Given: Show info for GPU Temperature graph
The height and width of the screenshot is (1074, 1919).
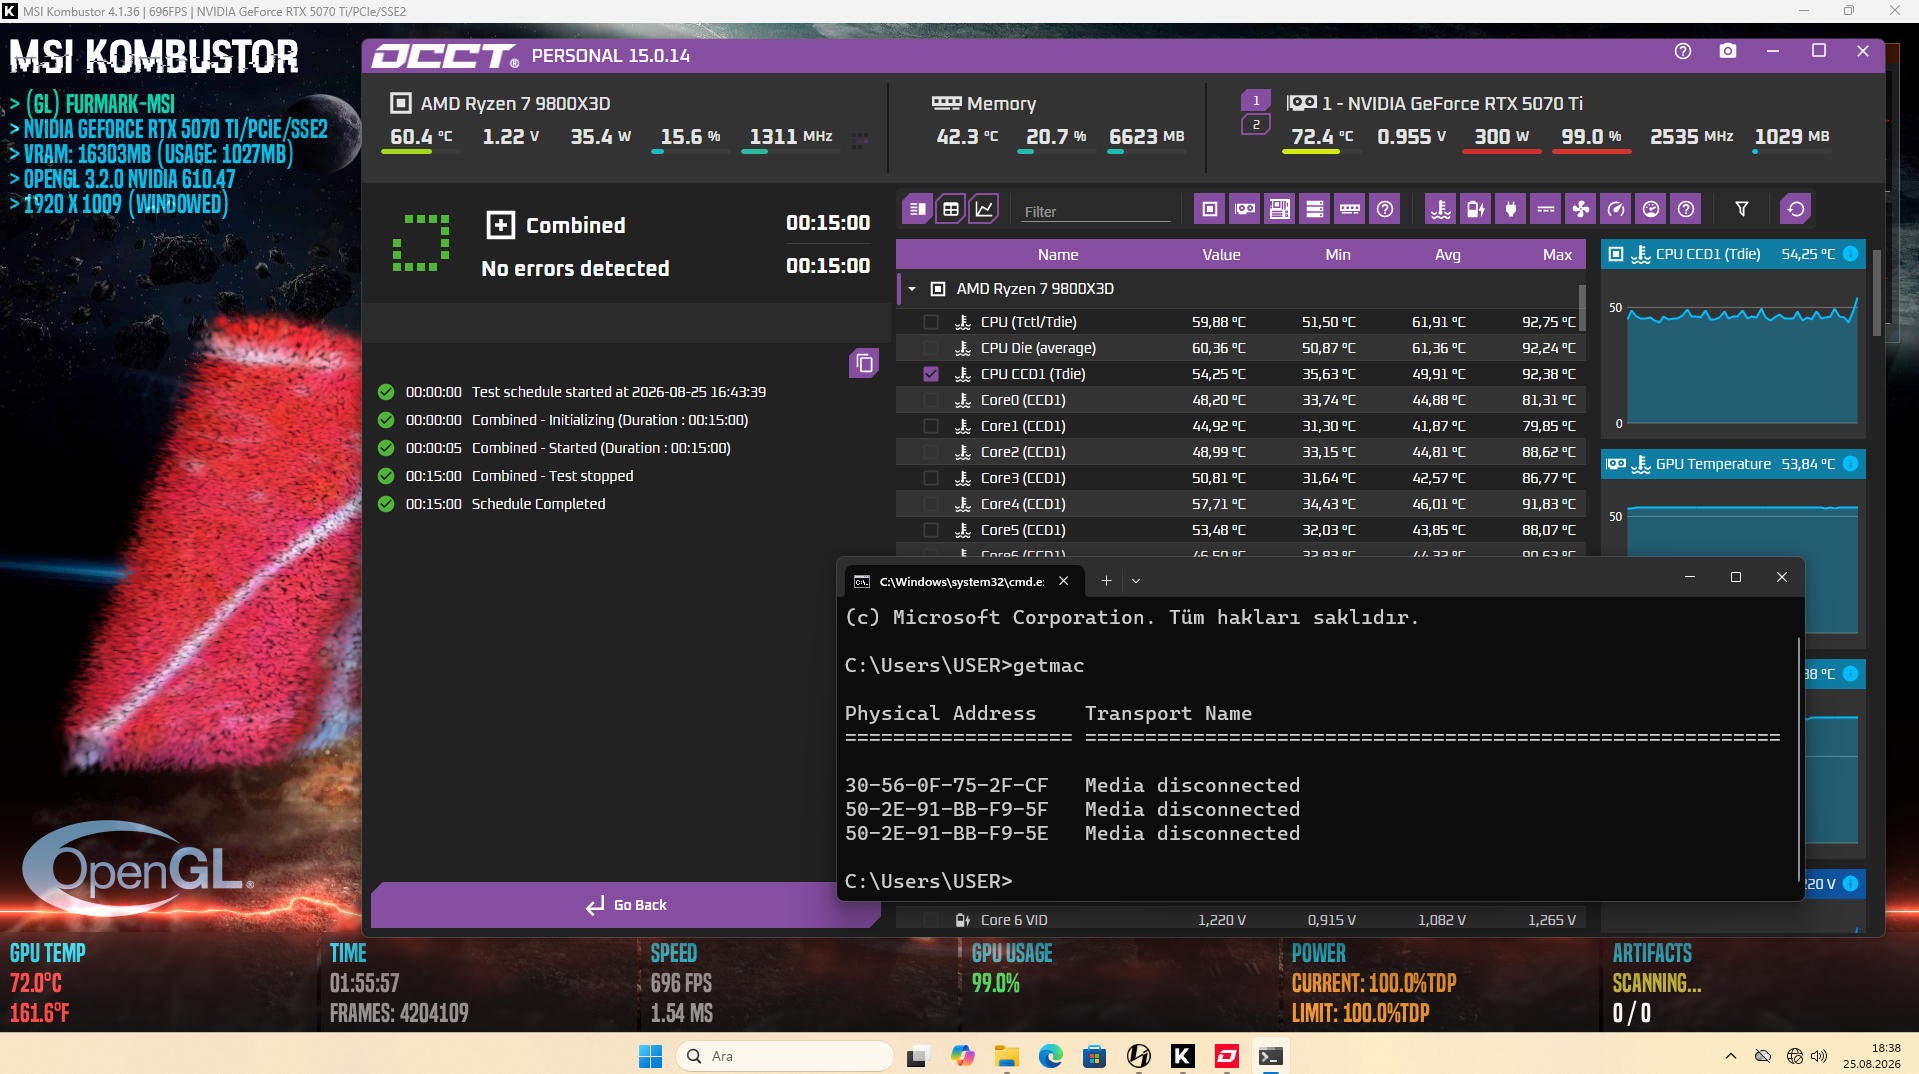Looking at the screenshot, I should (1851, 464).
